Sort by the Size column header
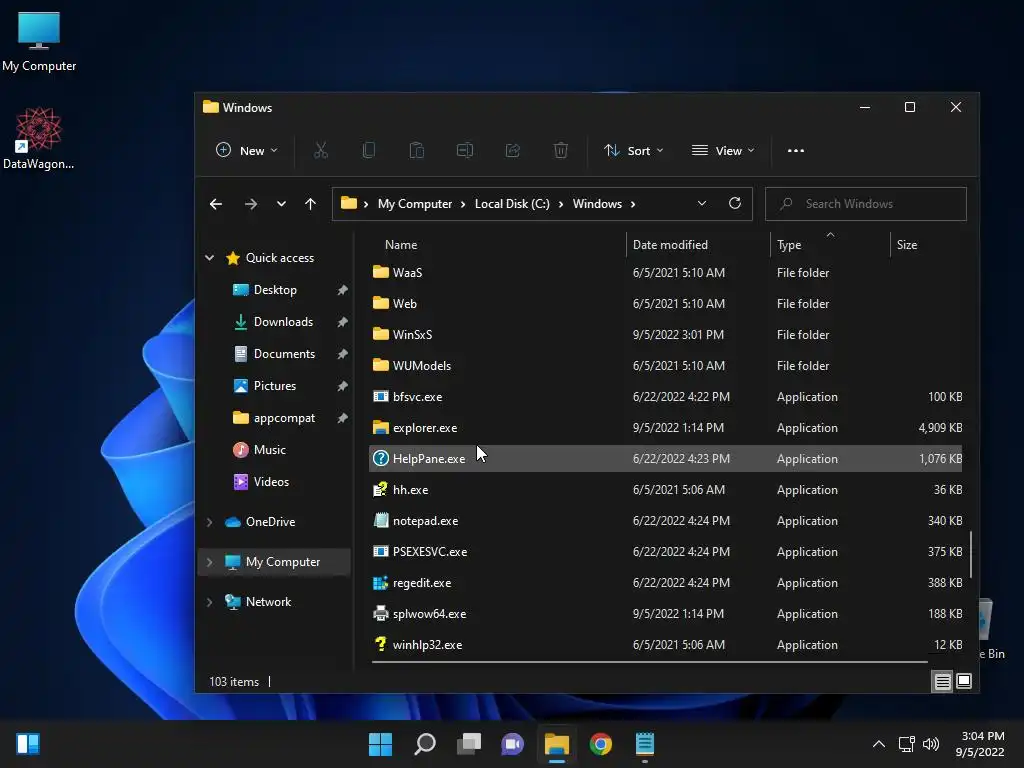Image resolution: width=1024 pixels, height=768 pixels. 906,245
